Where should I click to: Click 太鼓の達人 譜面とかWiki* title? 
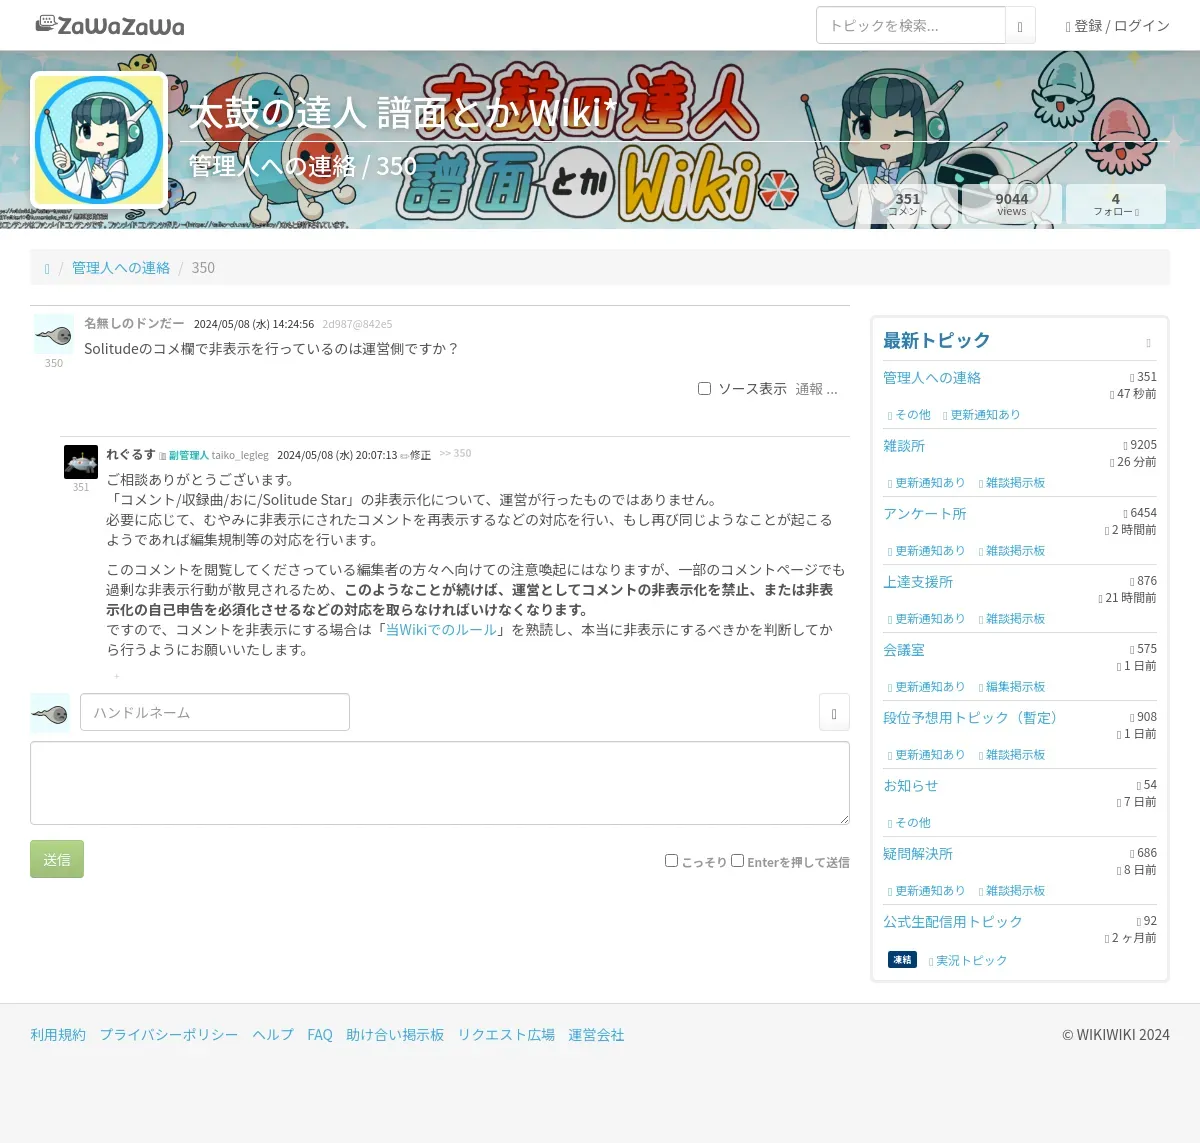[x=403, y=113]
